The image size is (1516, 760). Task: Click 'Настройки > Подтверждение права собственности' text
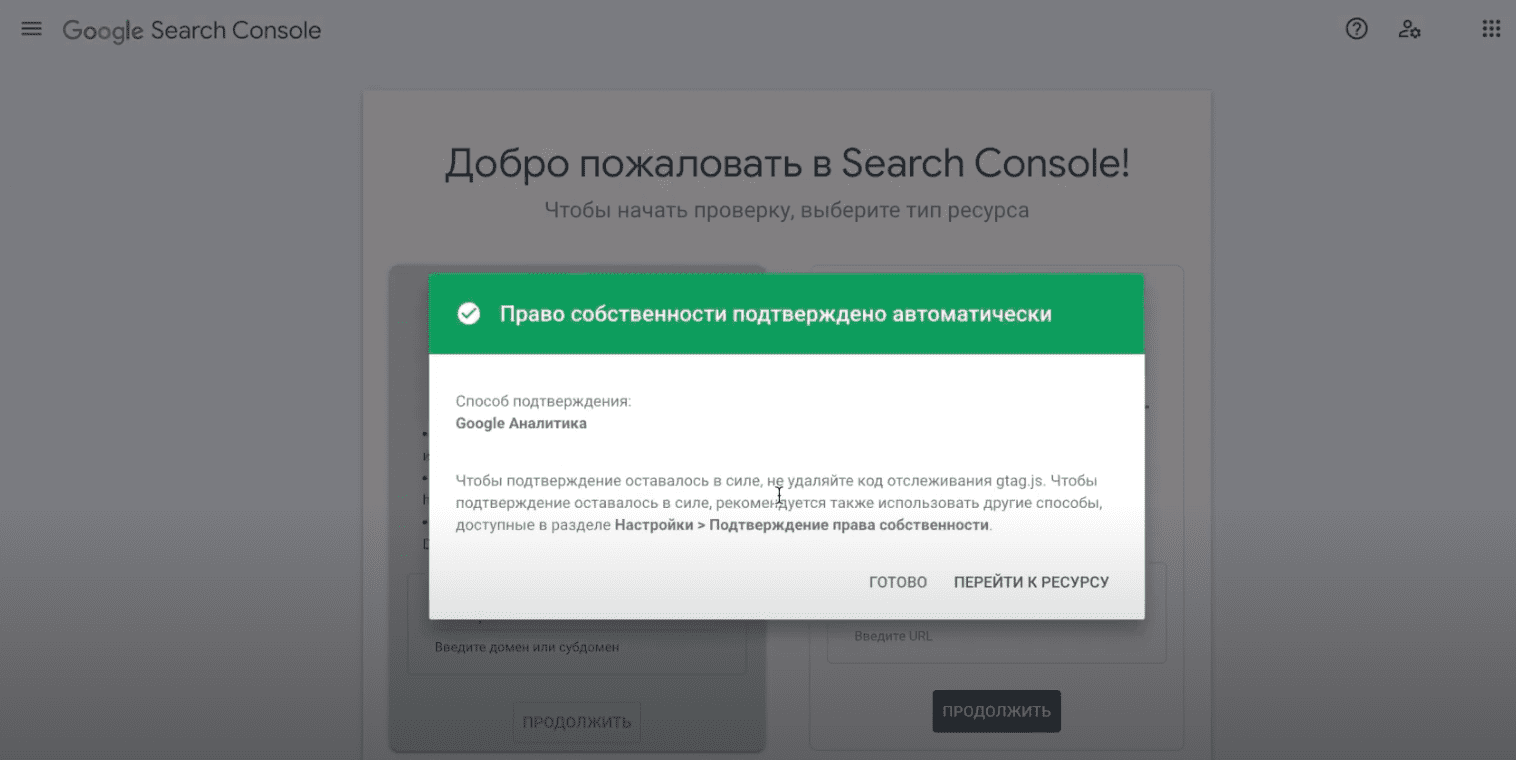[x=801, y=525]
